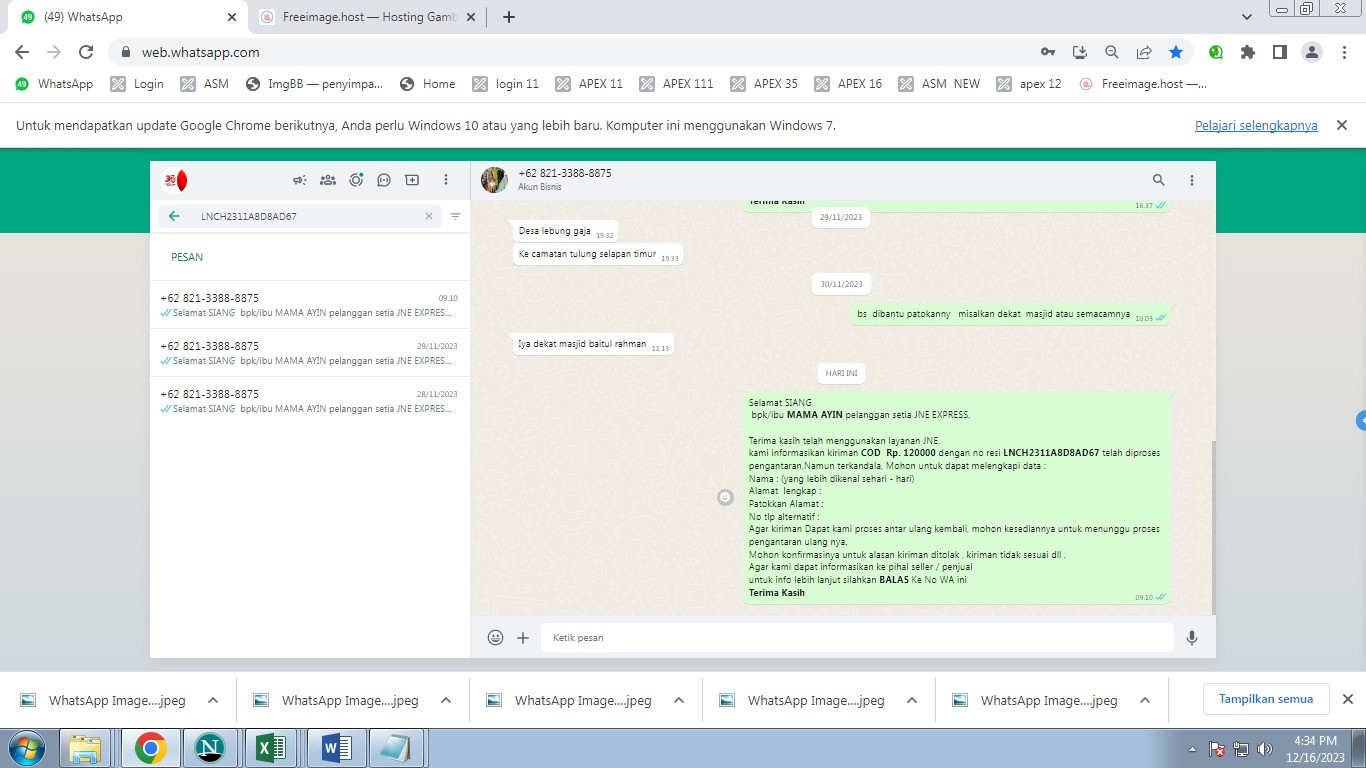
Task: Open the green WhatsApp extension icon
Action: point(1216,52)
